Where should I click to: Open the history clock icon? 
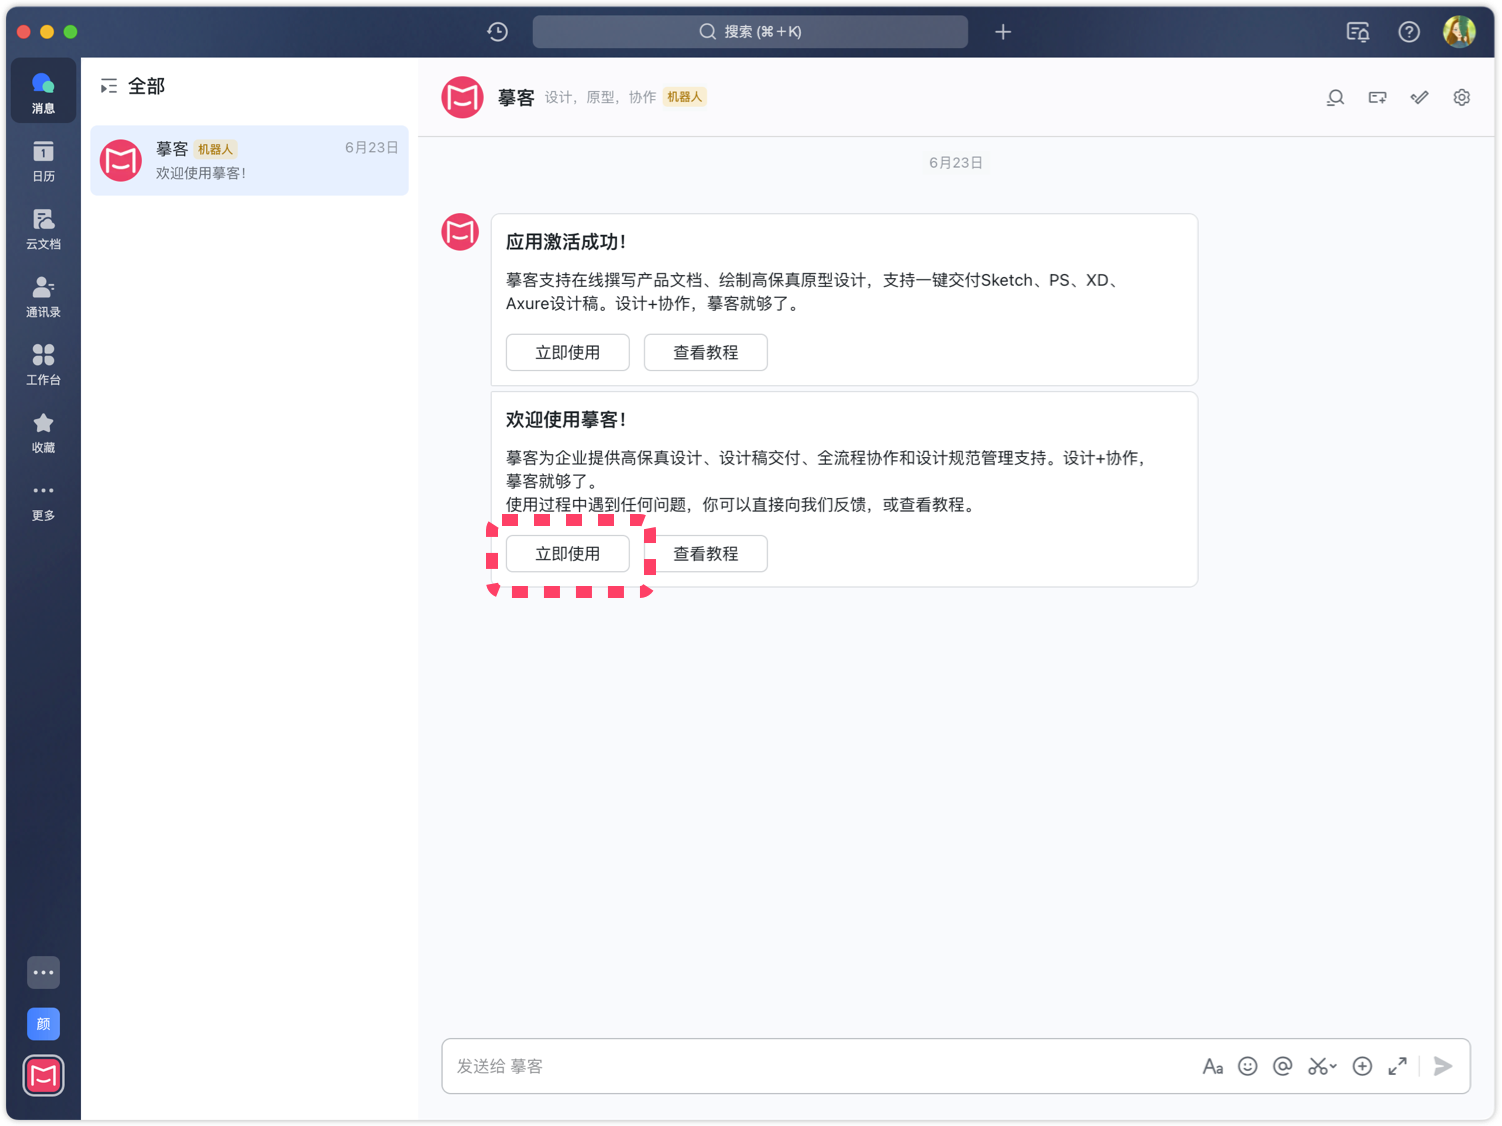pyautogui.click(x=498, y=32)
